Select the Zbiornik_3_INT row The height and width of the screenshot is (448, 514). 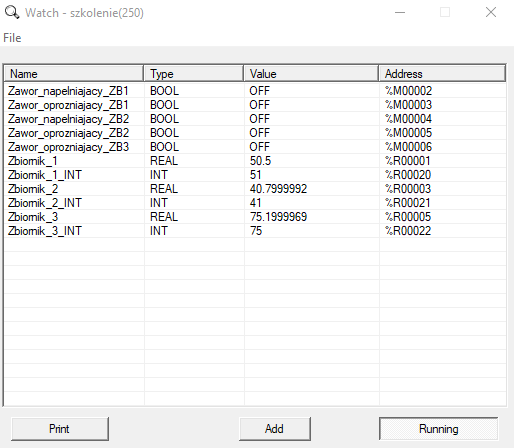(x=255, y=231)
